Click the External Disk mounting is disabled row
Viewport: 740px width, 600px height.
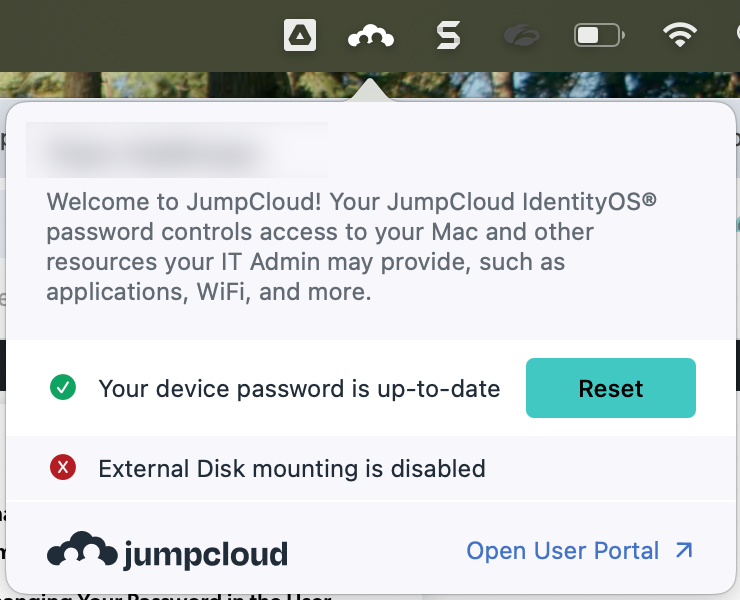291,468
